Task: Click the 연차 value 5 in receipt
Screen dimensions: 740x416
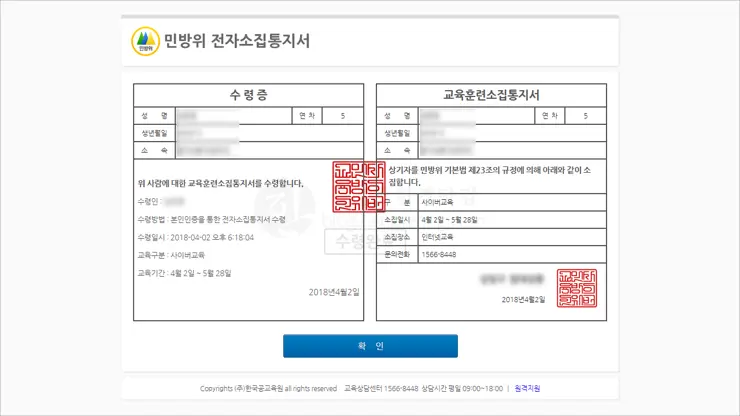Action: [343, 116]
